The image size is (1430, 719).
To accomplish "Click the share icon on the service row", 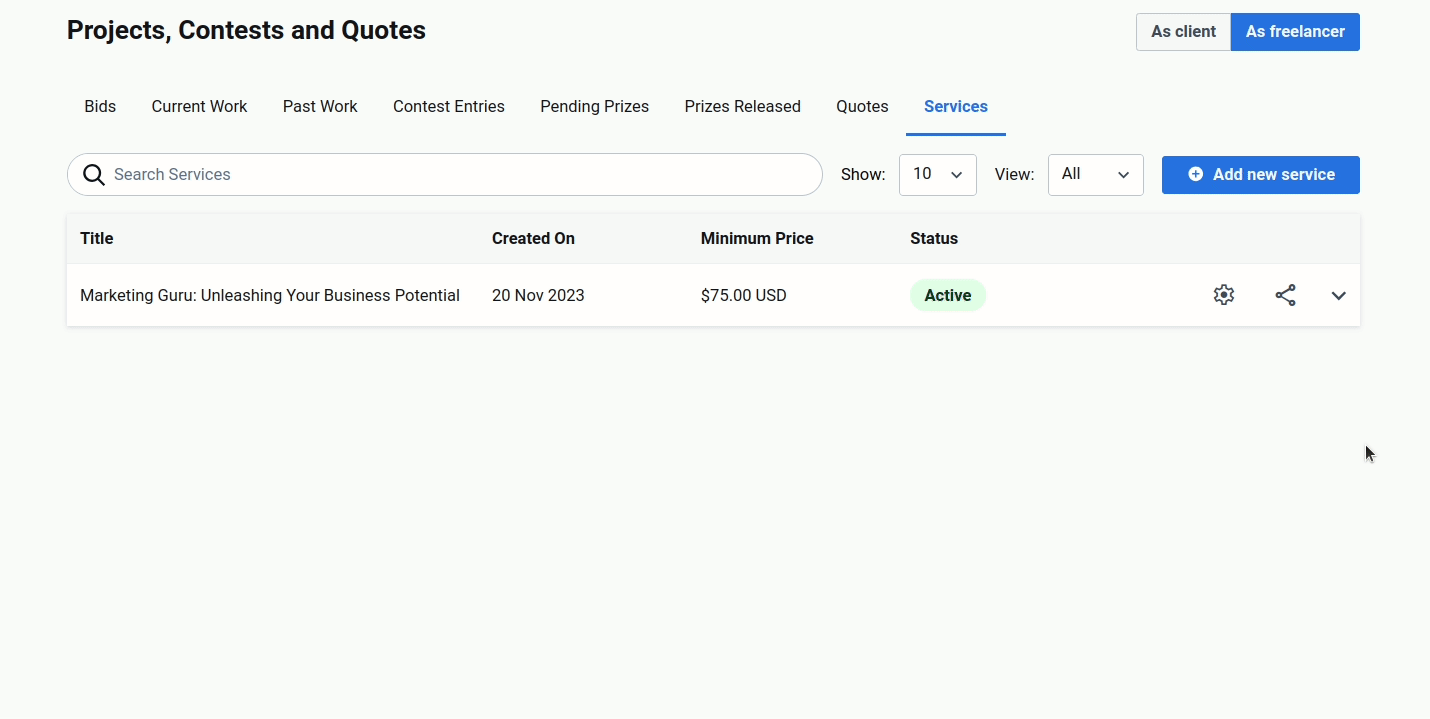I will click(1286, 295).
